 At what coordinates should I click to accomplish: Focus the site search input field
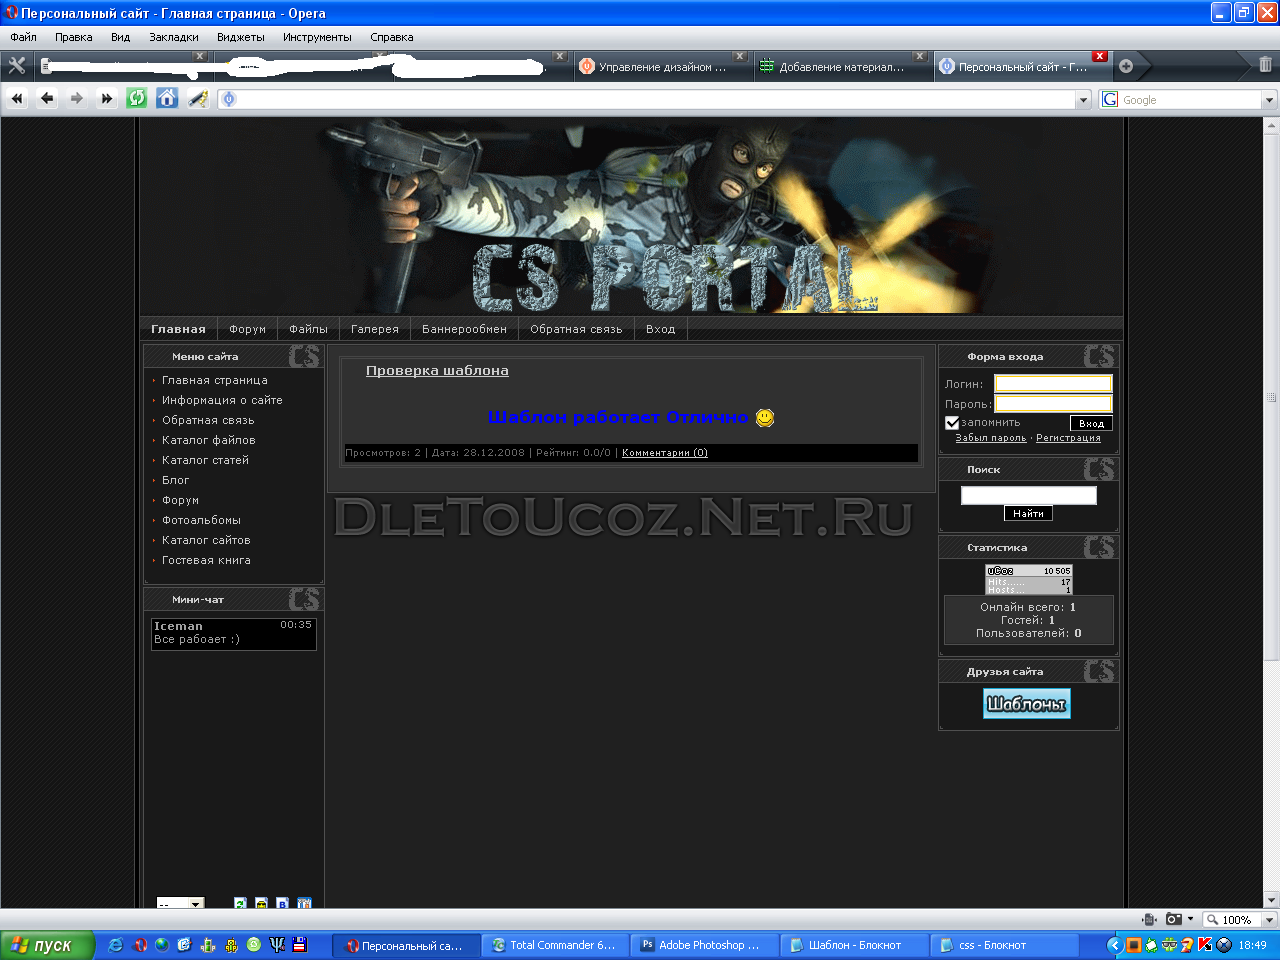pos(1029,495)
